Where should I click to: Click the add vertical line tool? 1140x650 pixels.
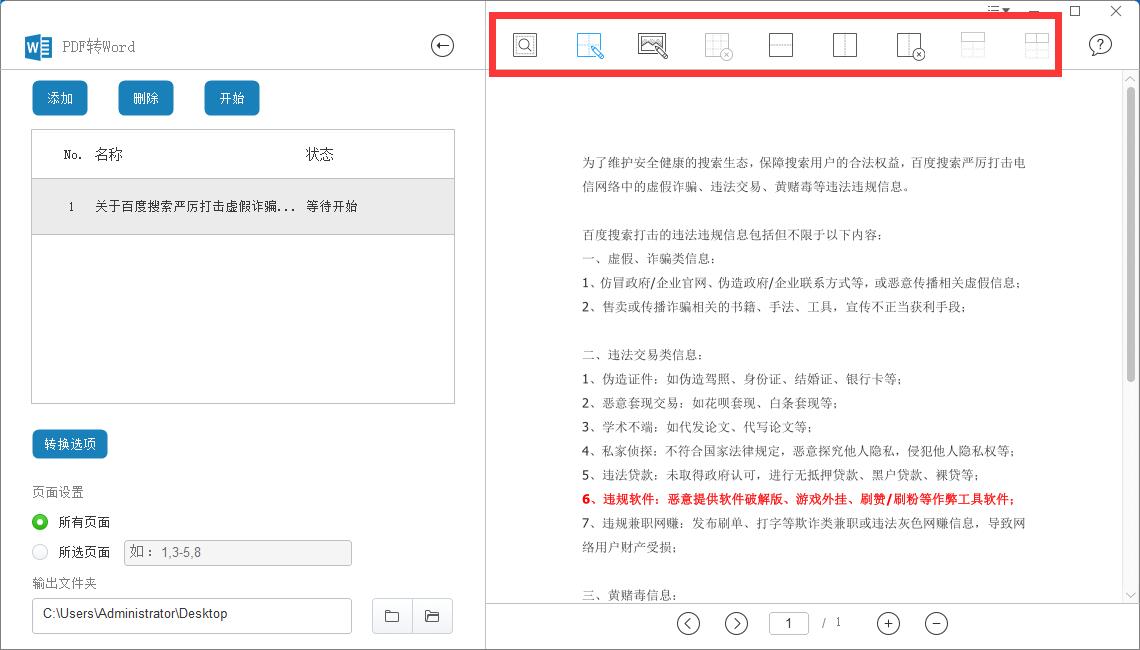coord(845,45)
